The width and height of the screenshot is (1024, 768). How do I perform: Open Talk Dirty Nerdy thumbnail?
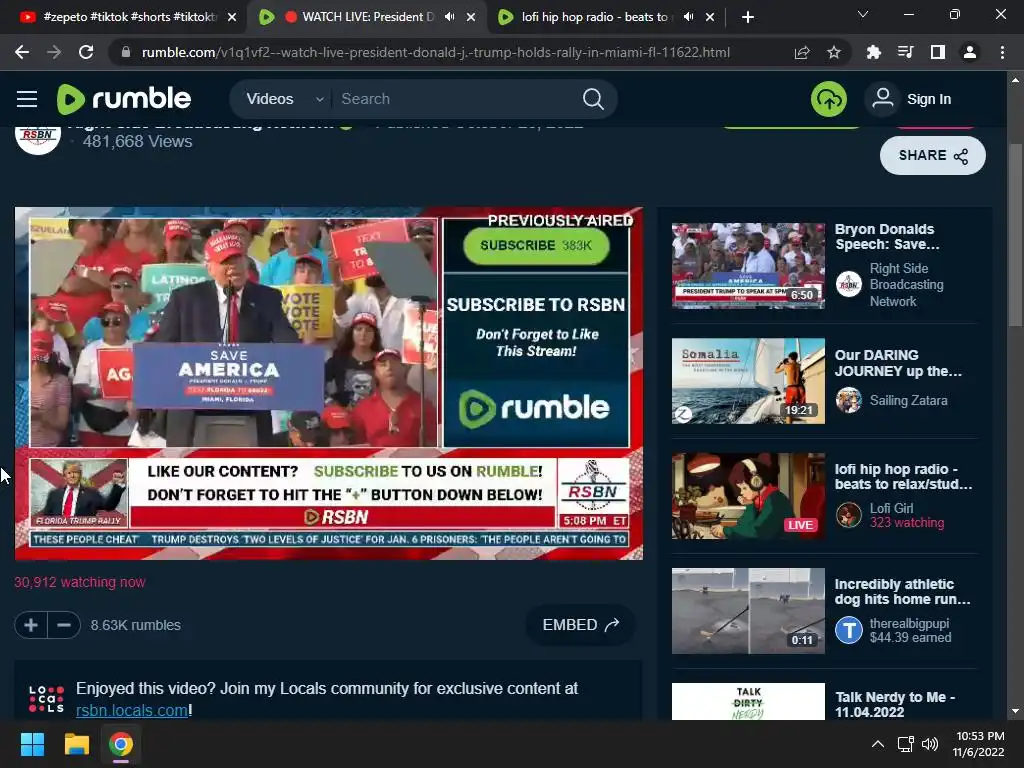(748, 701)
